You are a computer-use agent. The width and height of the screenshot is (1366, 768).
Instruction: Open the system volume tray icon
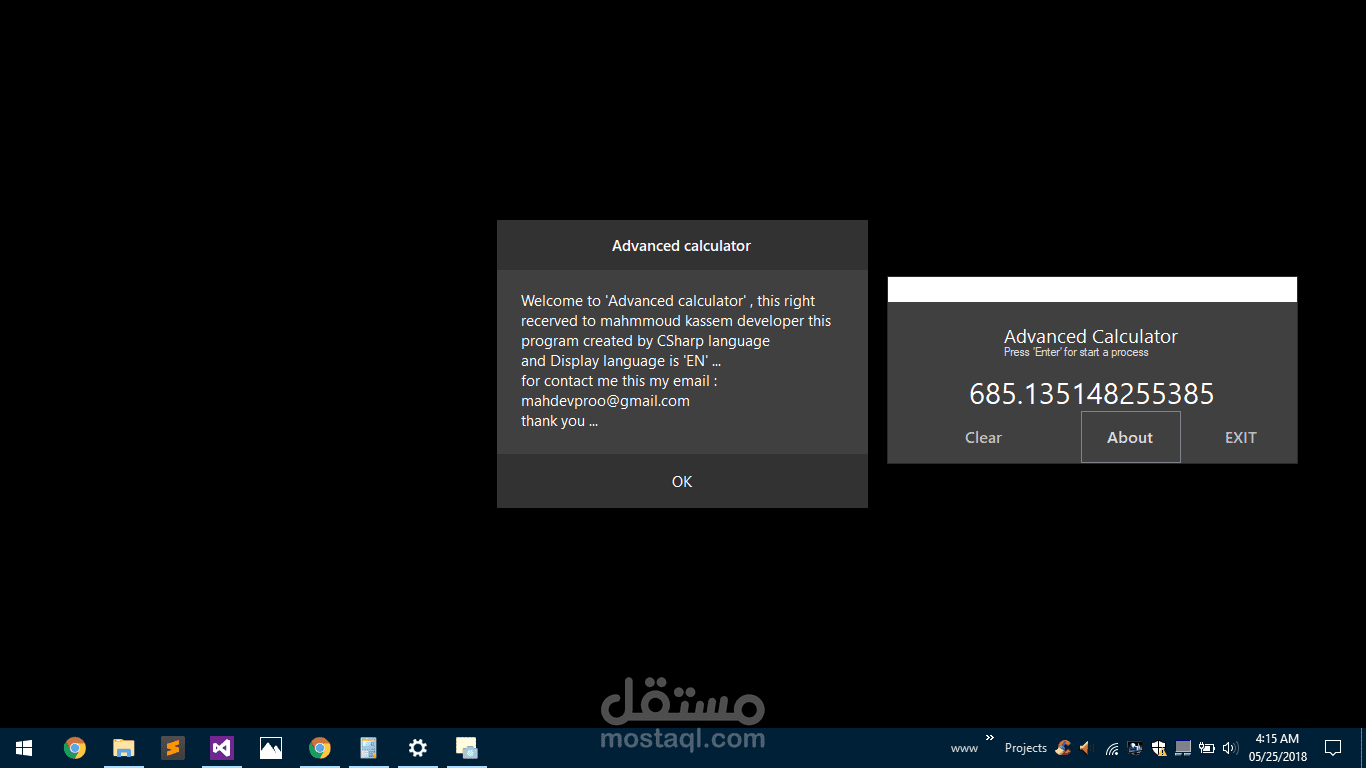click(1230, 748)
